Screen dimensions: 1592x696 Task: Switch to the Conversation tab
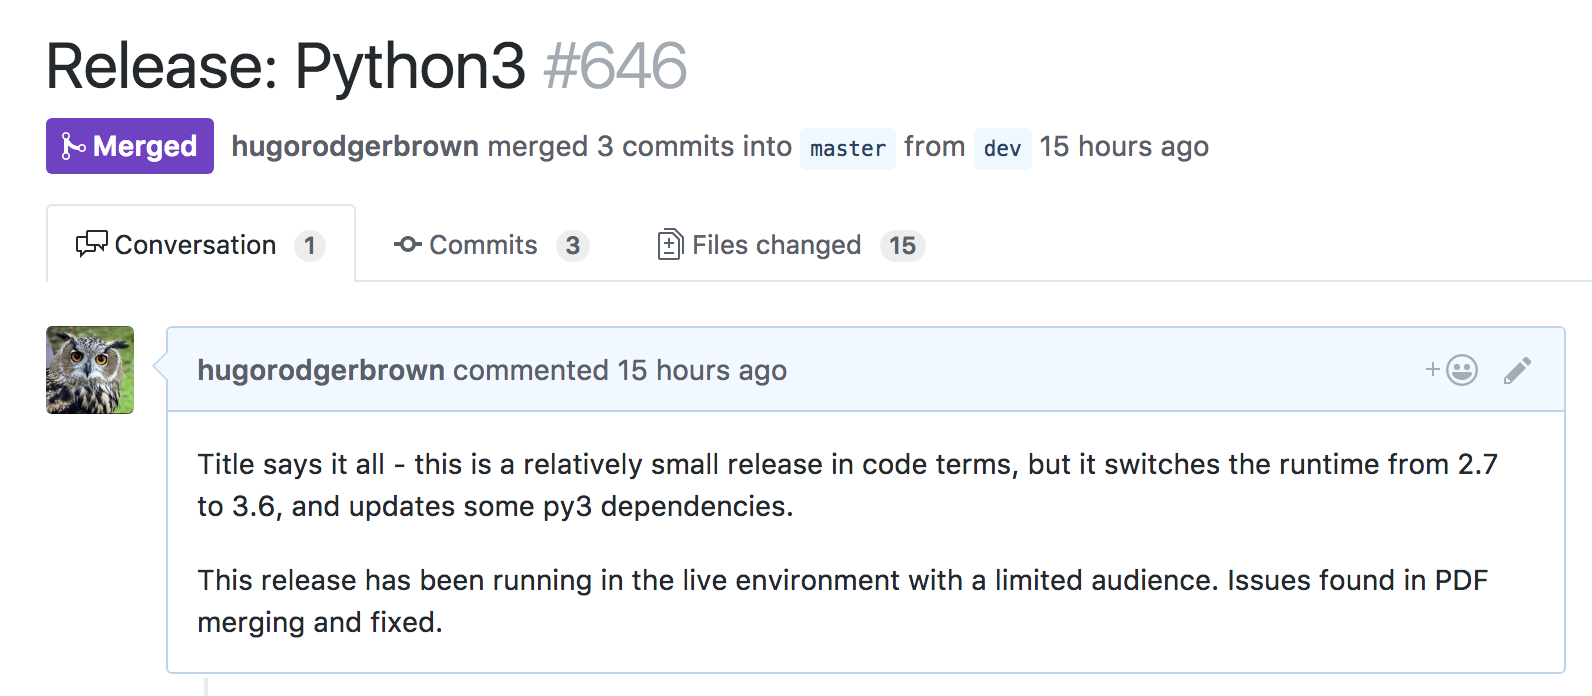(x=196, y=245)
